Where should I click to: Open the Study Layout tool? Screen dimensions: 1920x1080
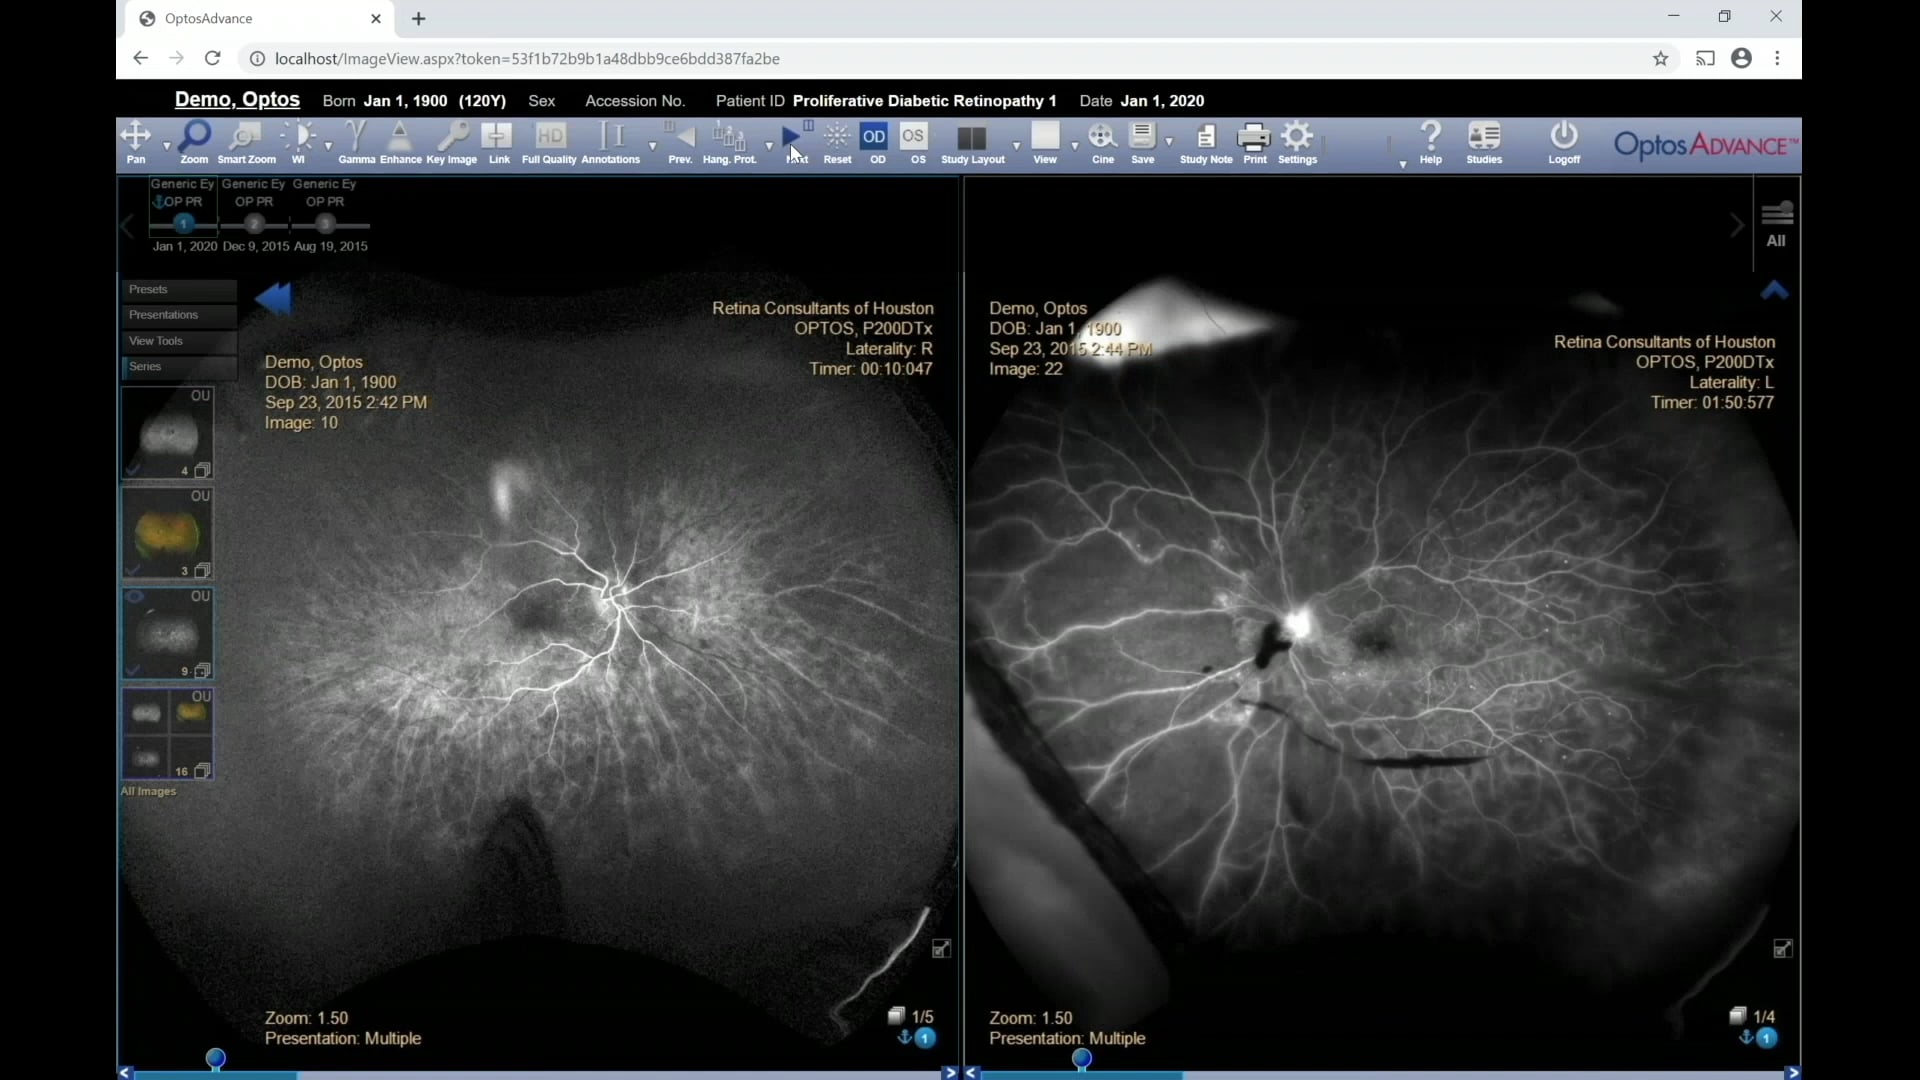(x=973, y=143)
